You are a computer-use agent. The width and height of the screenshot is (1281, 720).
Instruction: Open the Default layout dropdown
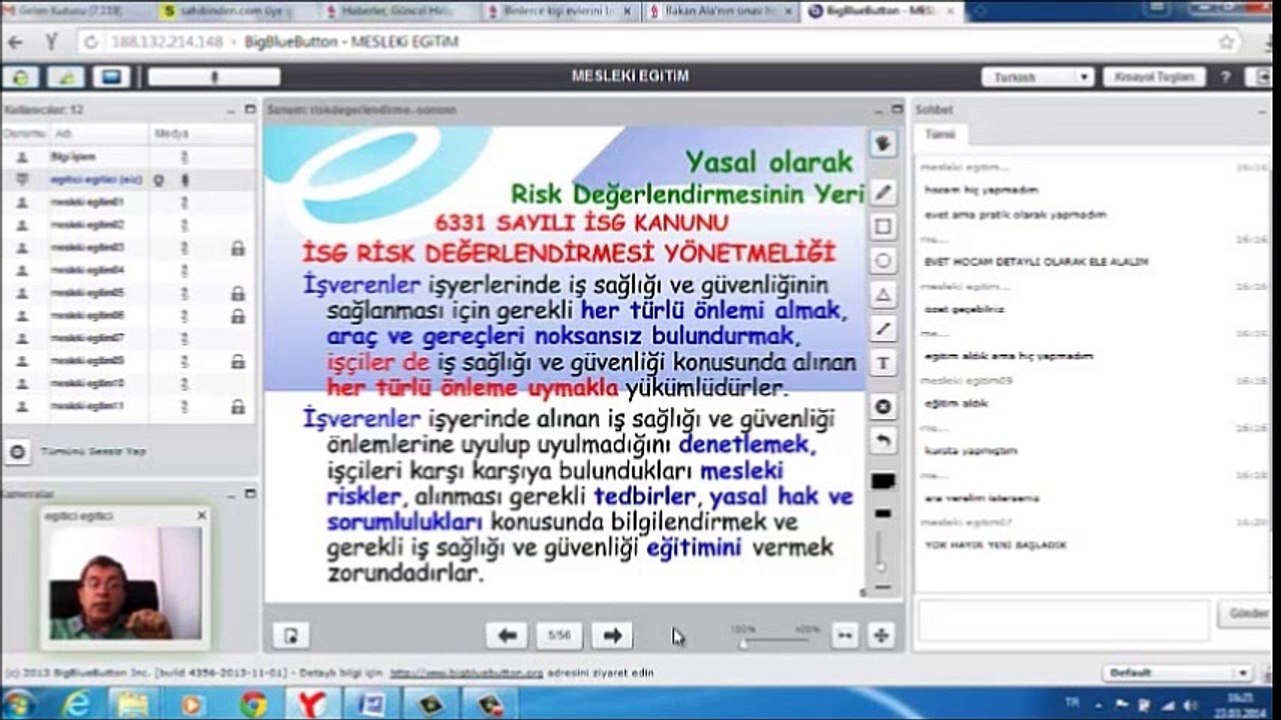[1177, 673]
